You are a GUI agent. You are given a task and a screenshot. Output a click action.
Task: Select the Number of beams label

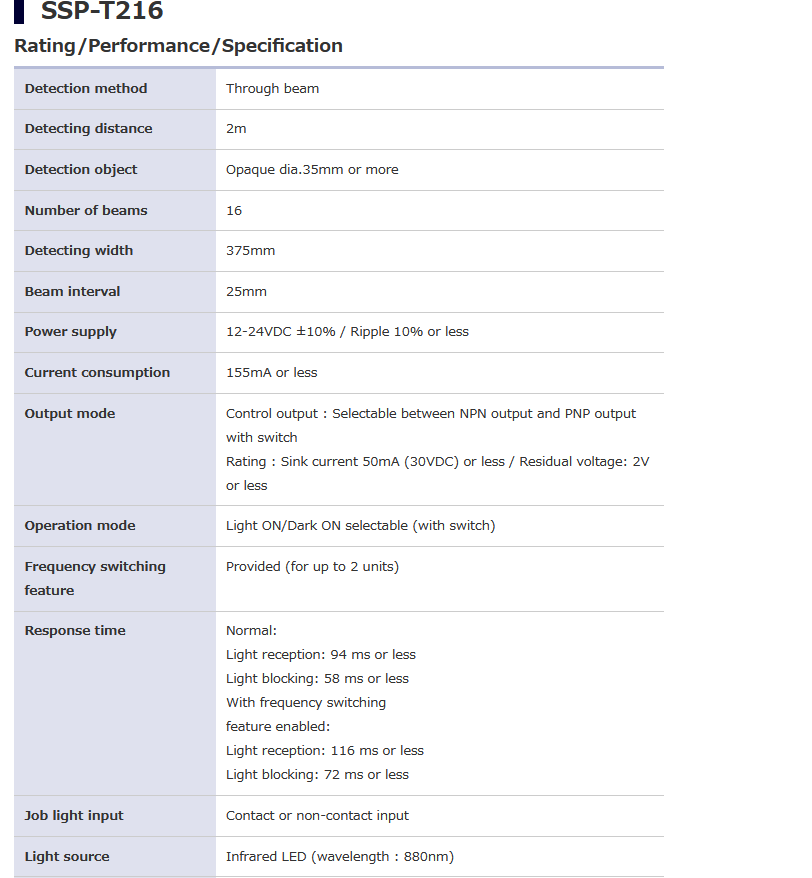(x=86, y=211)
